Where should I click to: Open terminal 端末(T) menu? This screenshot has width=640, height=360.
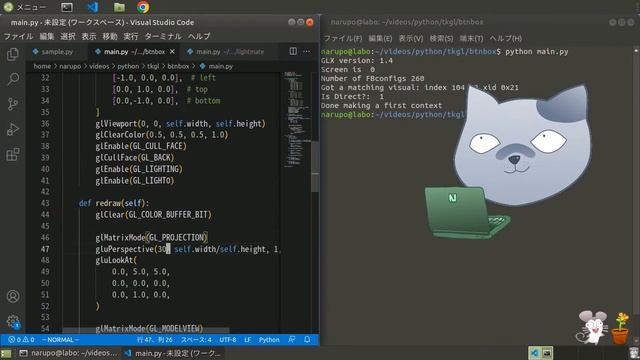point(471,38)
